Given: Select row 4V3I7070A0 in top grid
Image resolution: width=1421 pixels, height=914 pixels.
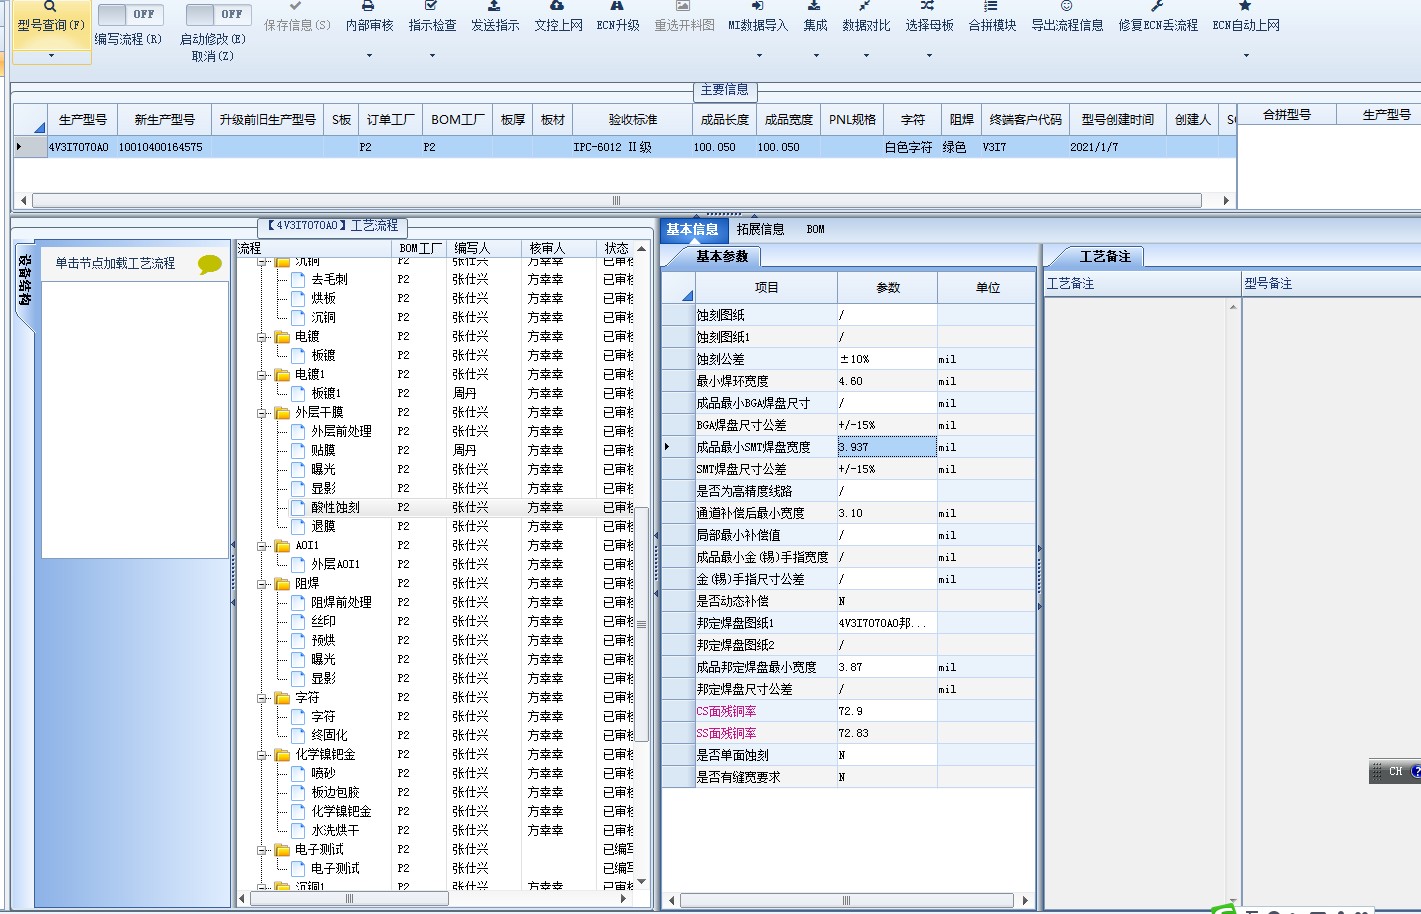Looking at the screenshot, I should coord(625,147).
